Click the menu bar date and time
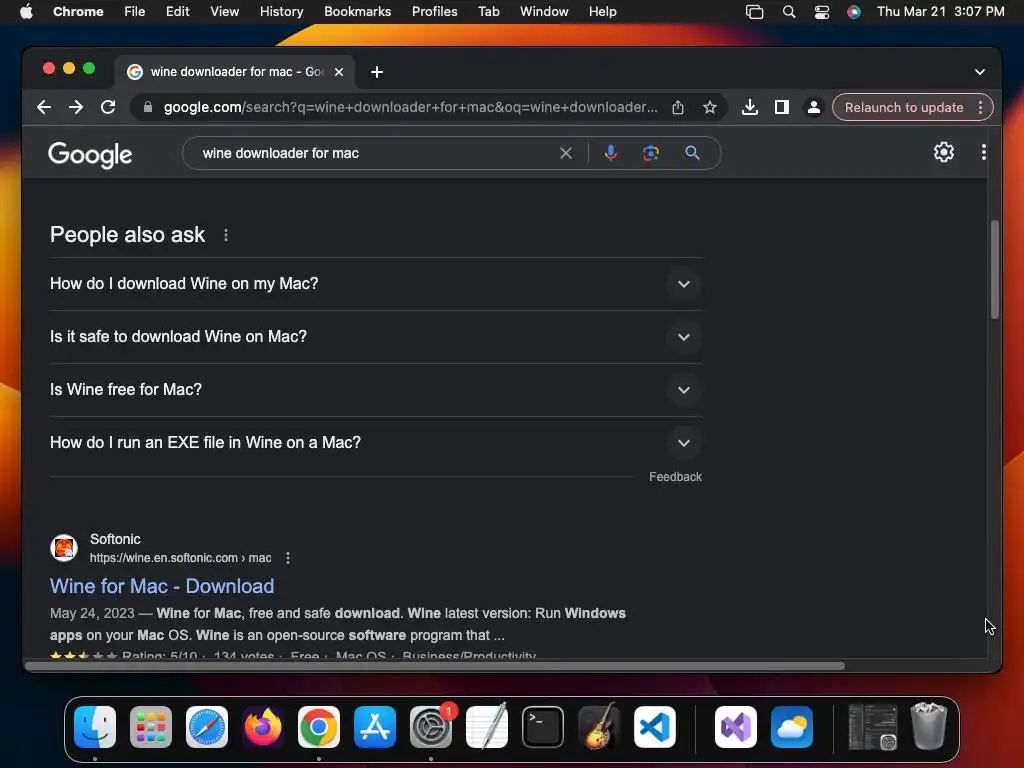This screenshot has height=768, width=1024. [940, 12]
